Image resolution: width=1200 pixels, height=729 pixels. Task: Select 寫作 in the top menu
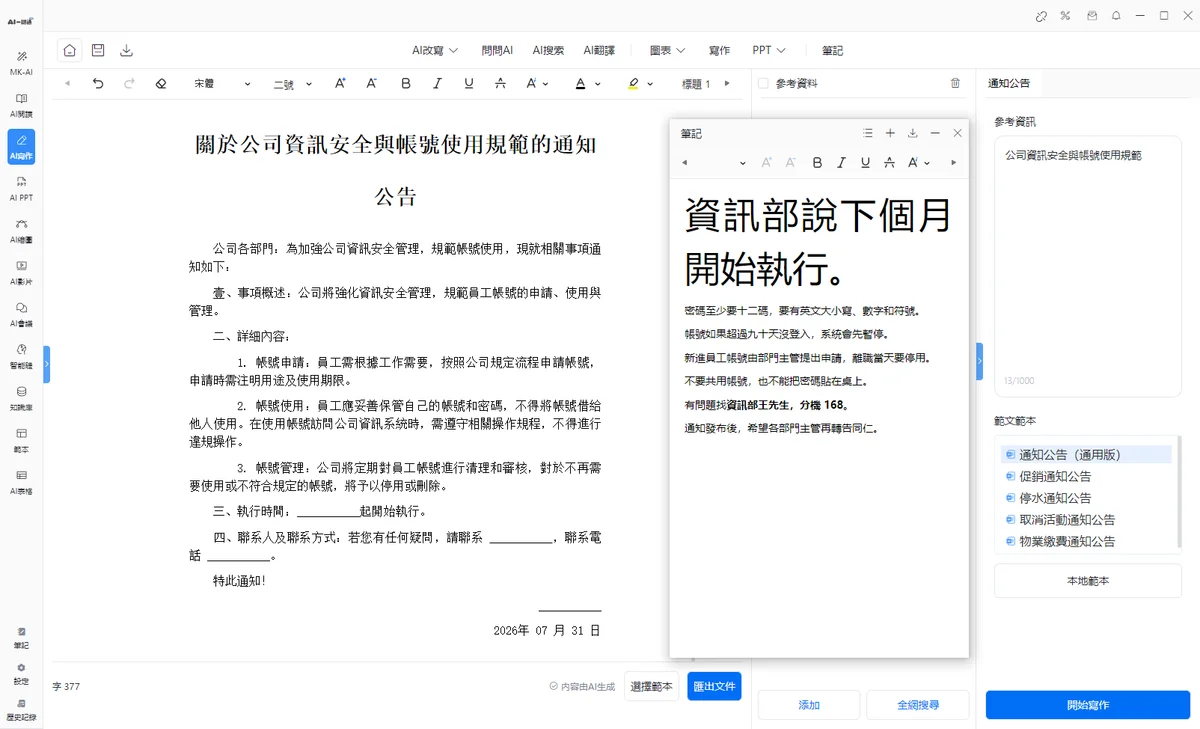coord(719,50)
